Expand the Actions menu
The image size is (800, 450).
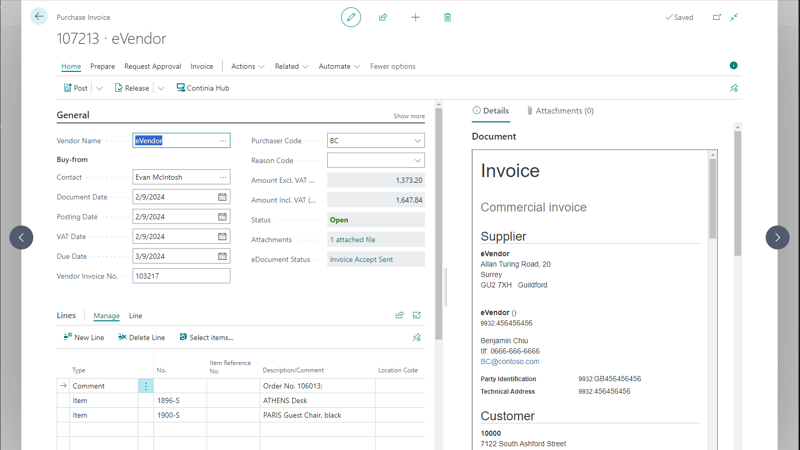247,66
